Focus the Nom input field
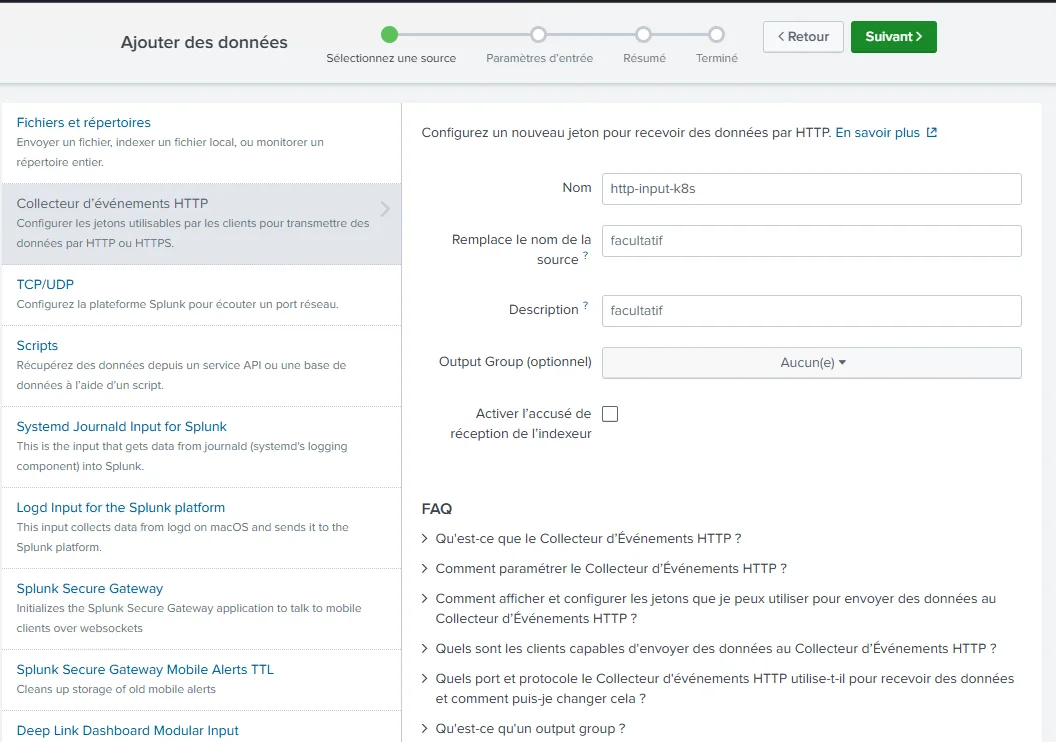The image size is (1056, 742). [x=812, y=189]
